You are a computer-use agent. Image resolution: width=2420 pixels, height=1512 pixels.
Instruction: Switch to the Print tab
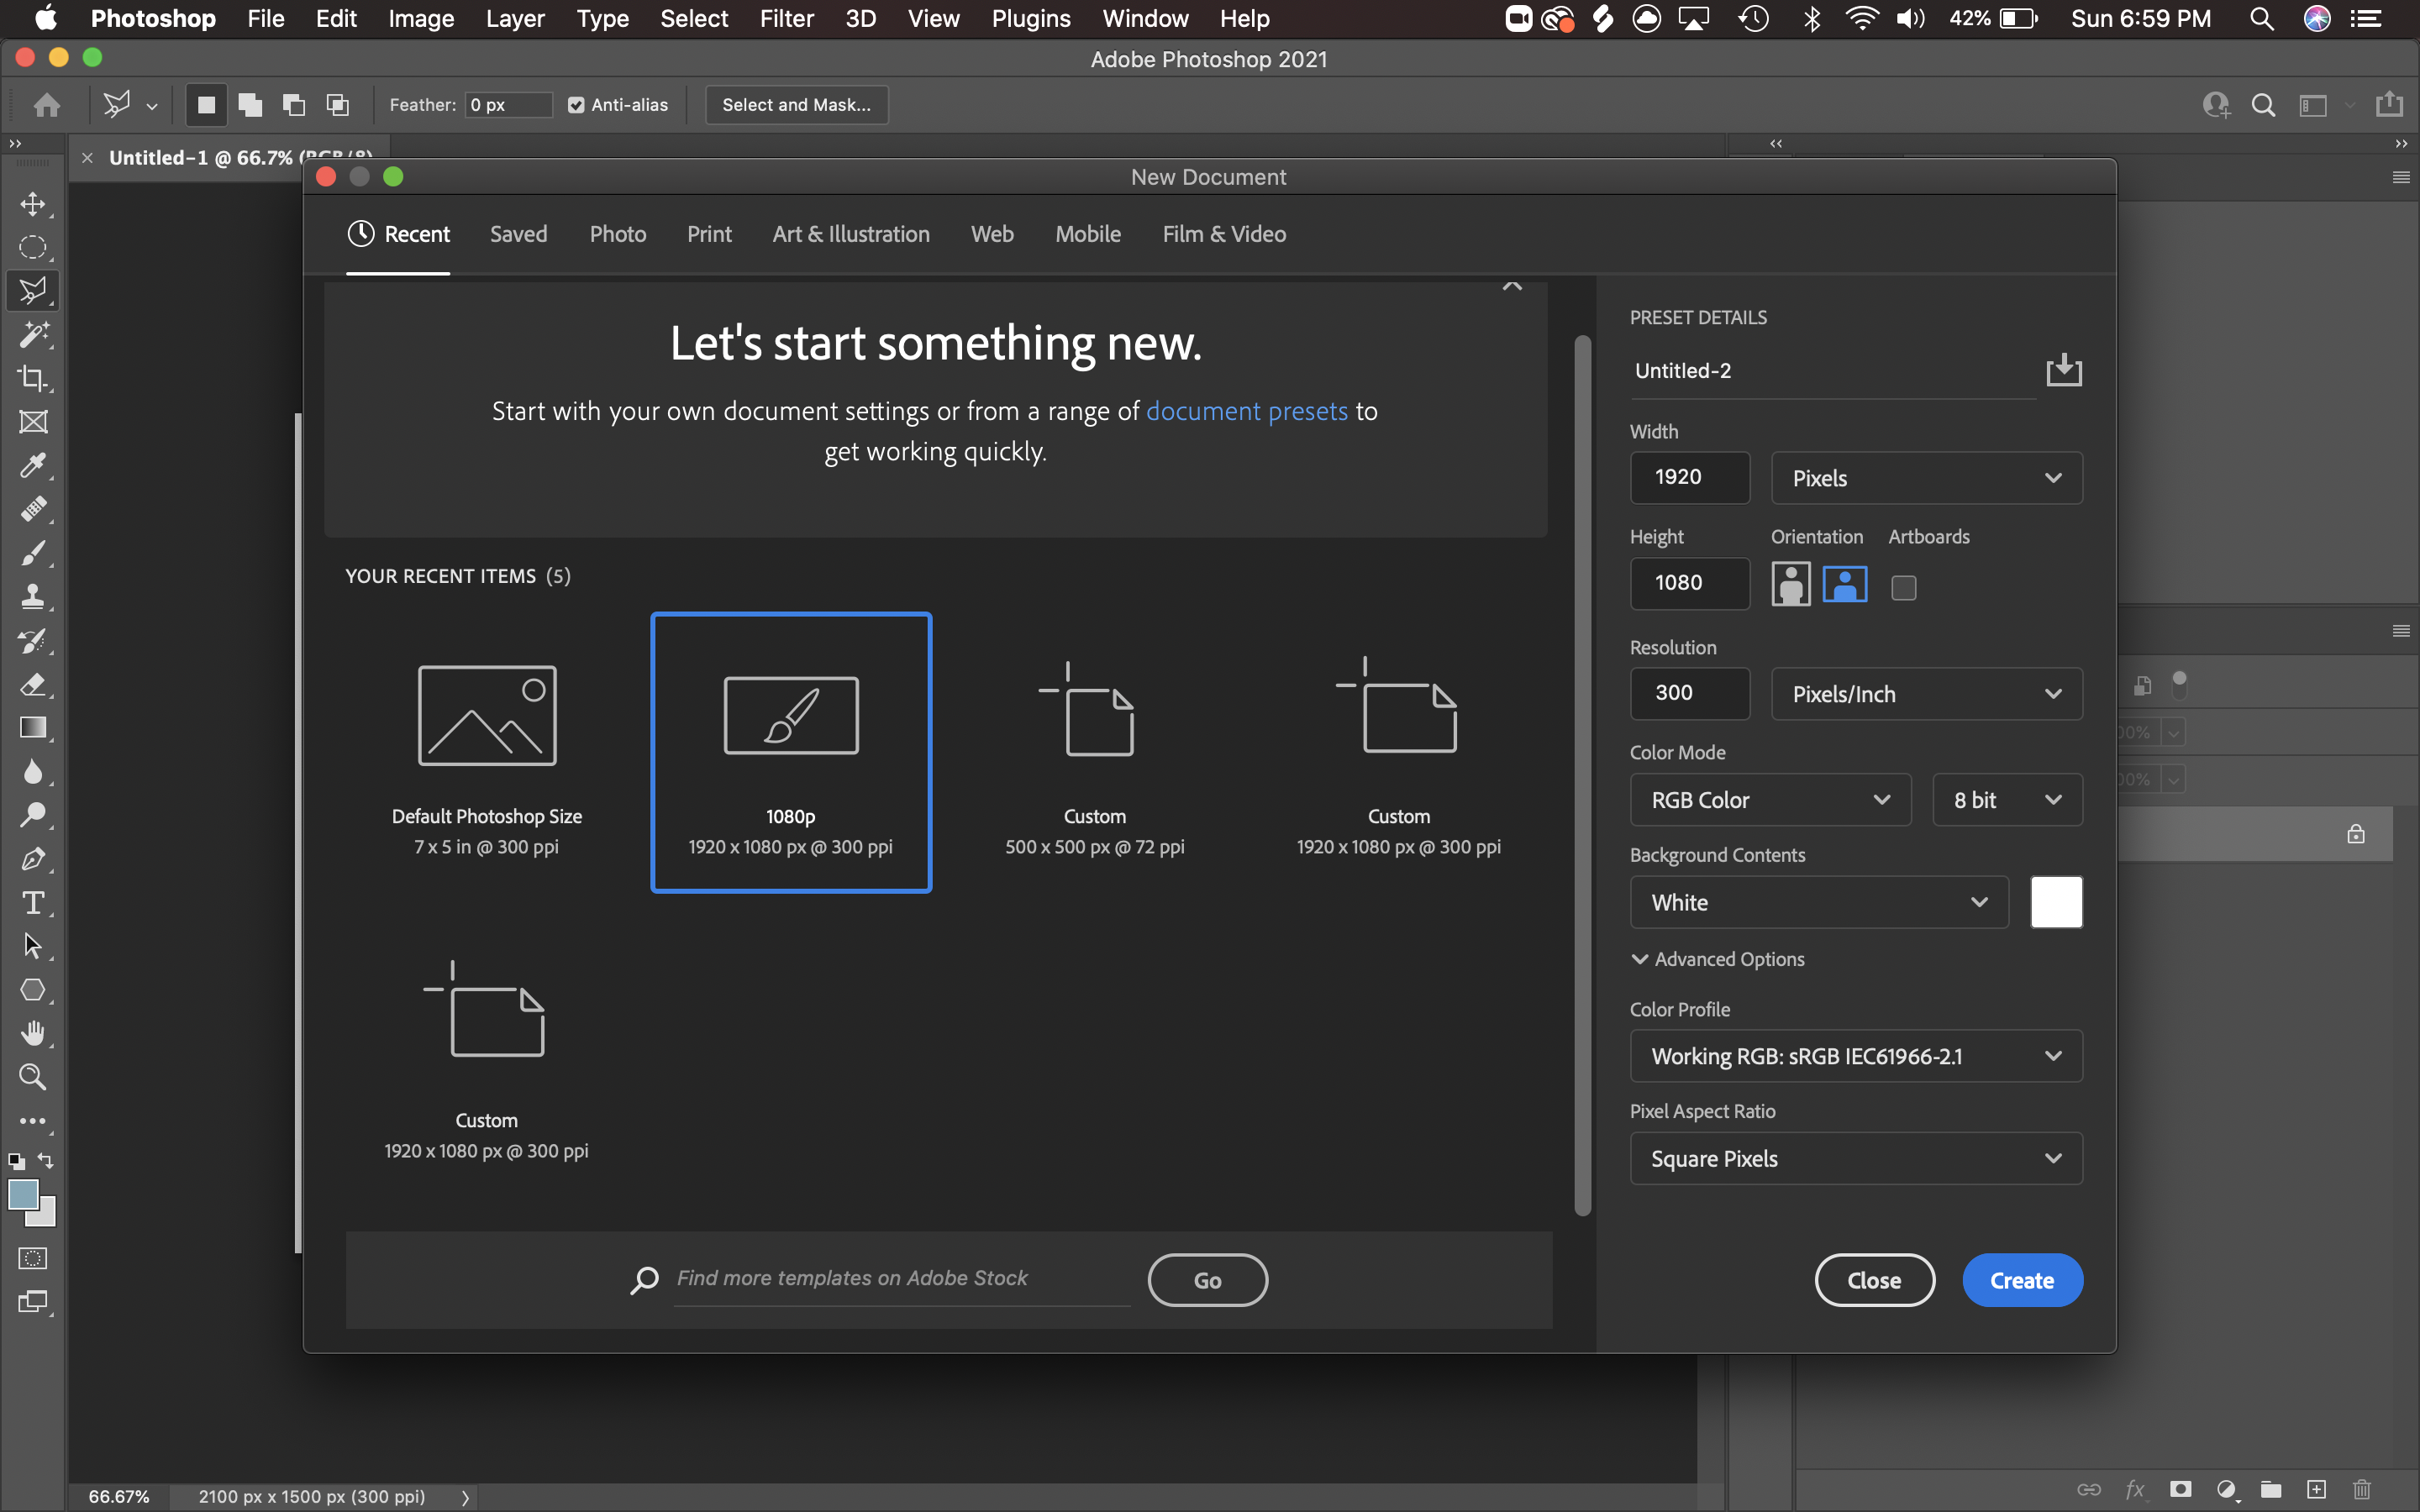(709, 234)
